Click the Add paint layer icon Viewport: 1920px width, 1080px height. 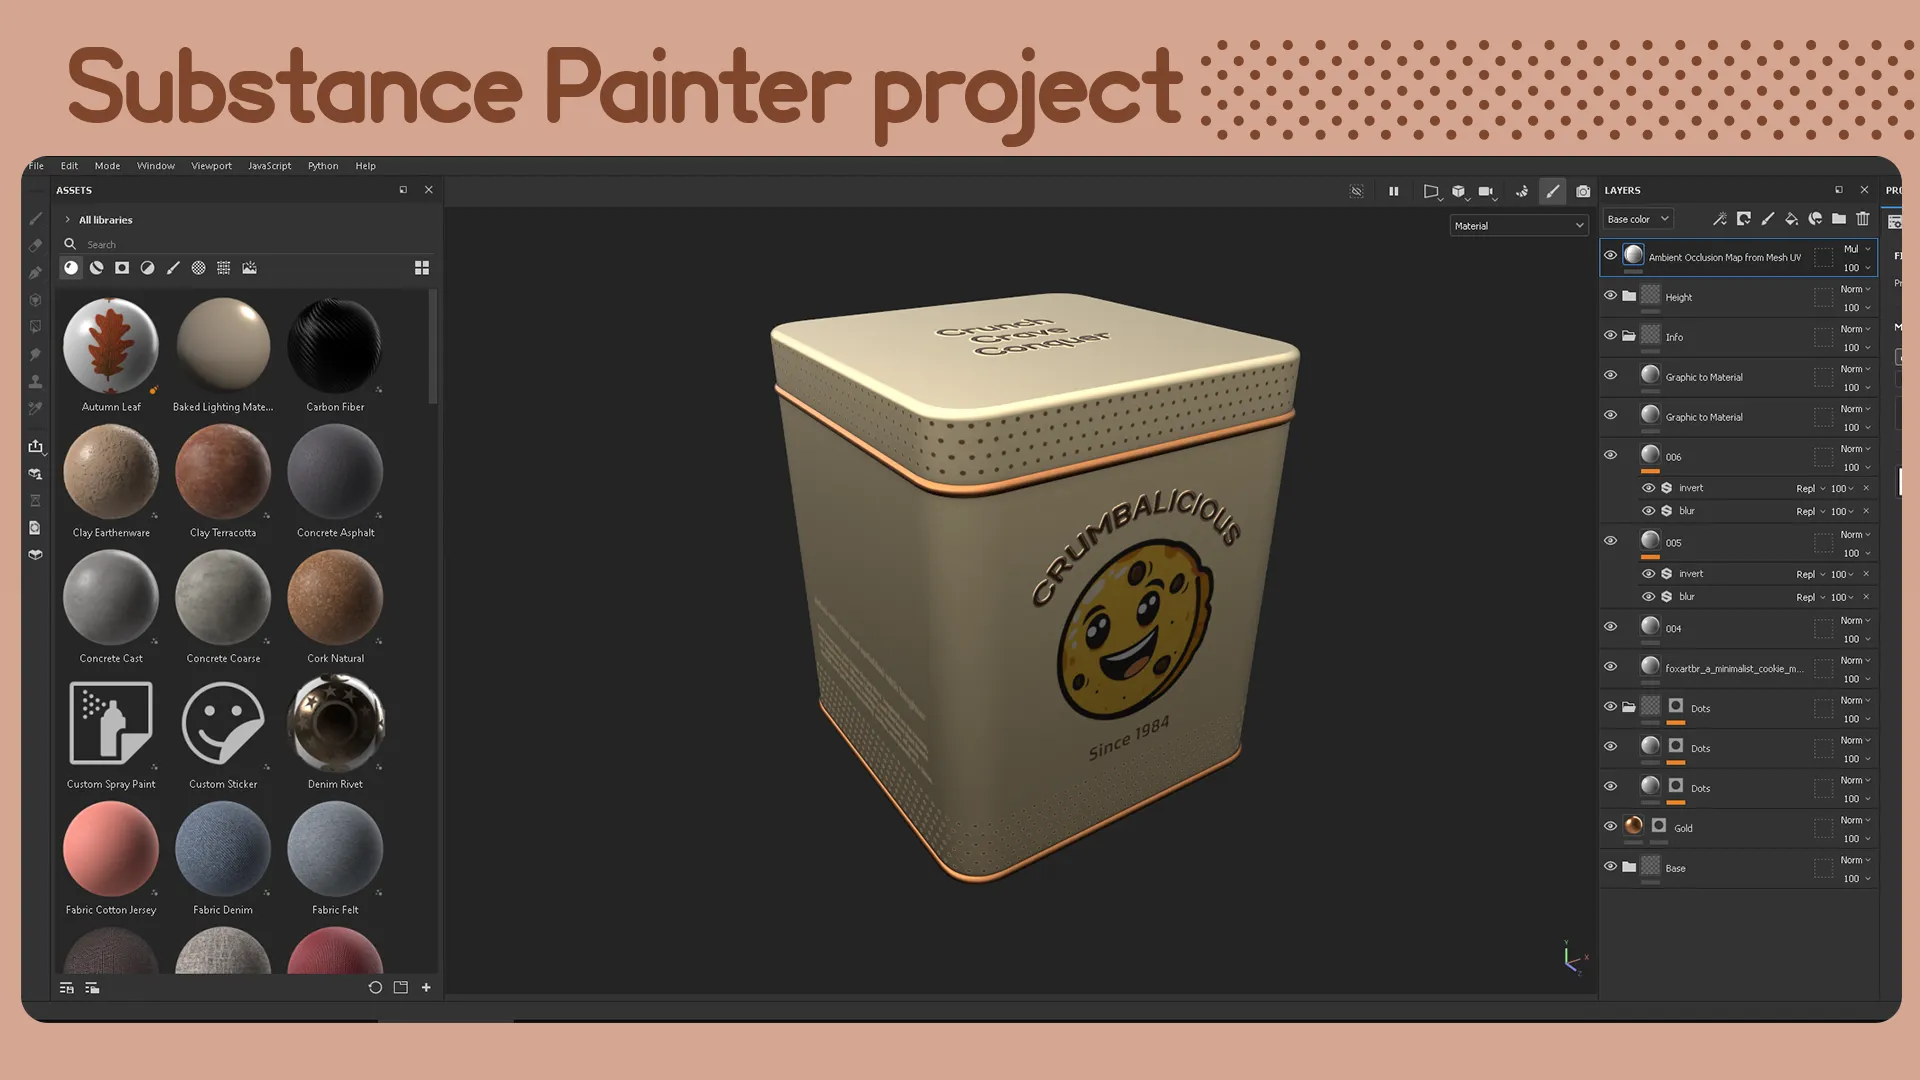coord(1768,218)
